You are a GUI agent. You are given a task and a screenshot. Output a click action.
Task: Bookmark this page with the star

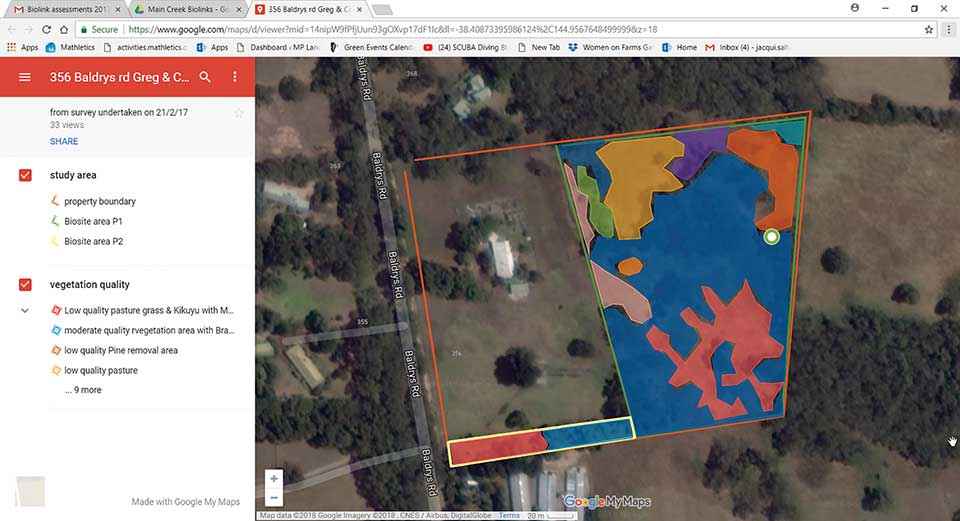(928, 30)
